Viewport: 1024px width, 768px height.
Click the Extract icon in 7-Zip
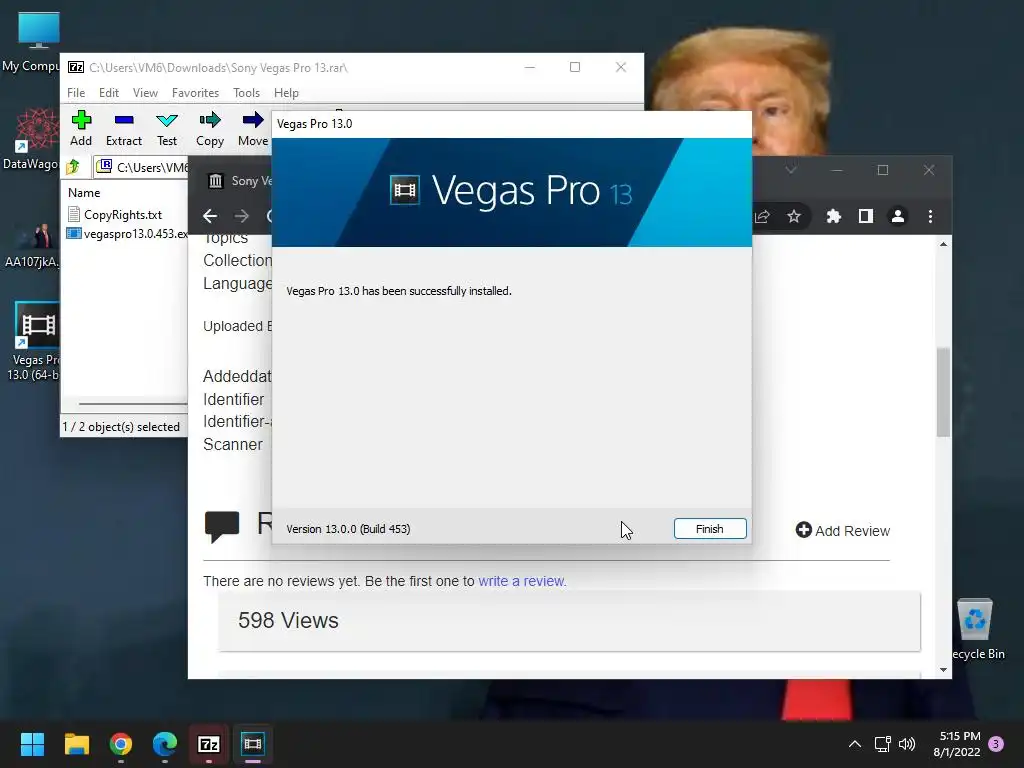(123, 129)
